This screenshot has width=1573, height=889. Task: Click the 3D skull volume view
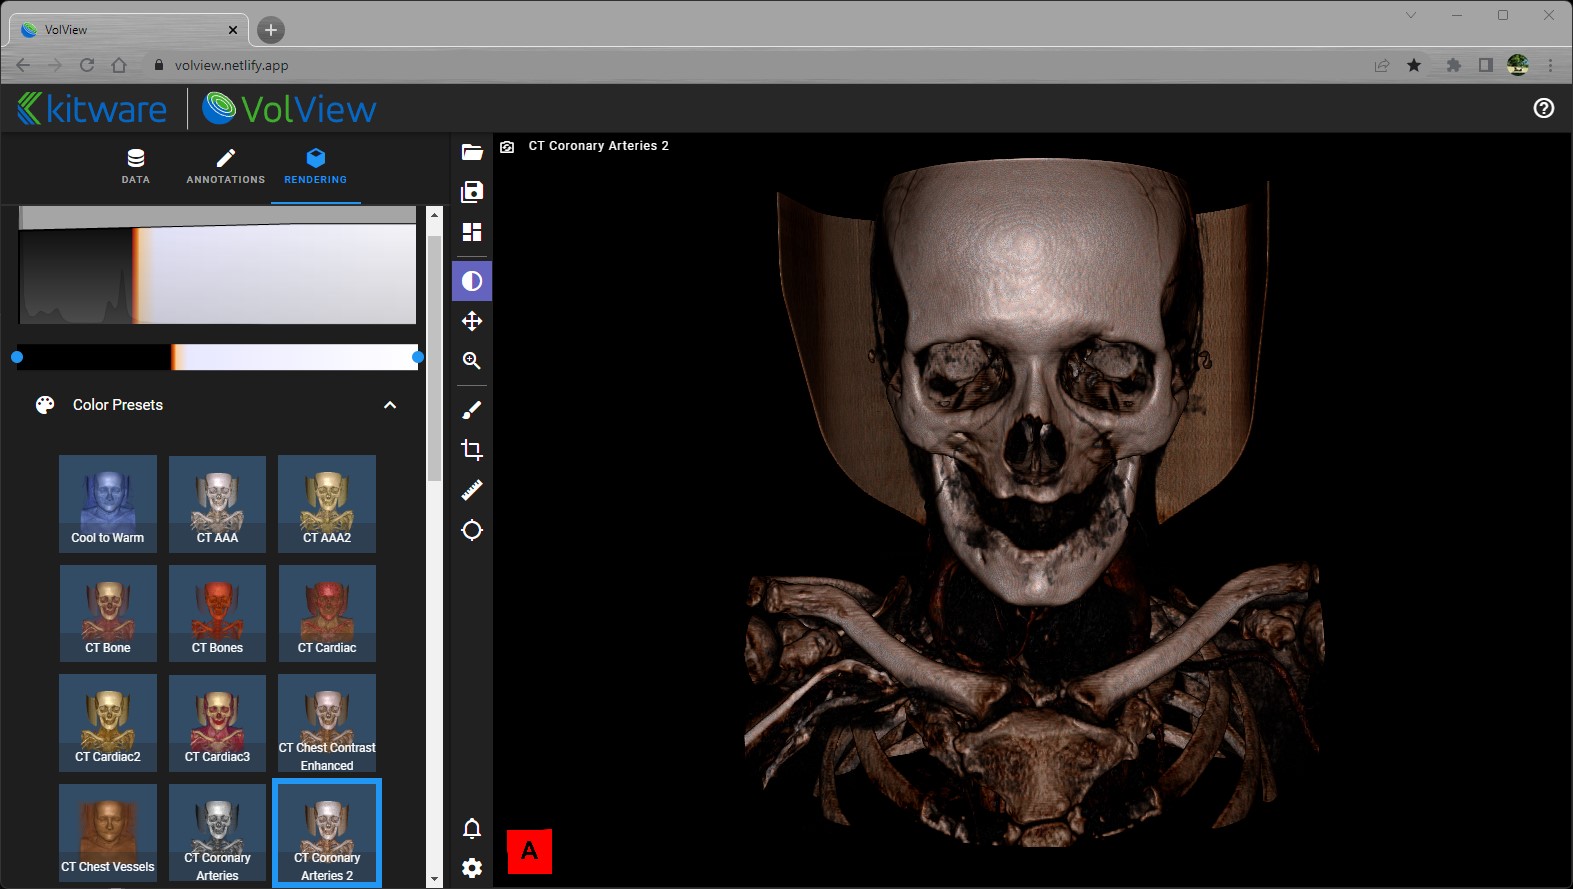pos(1033,510)
